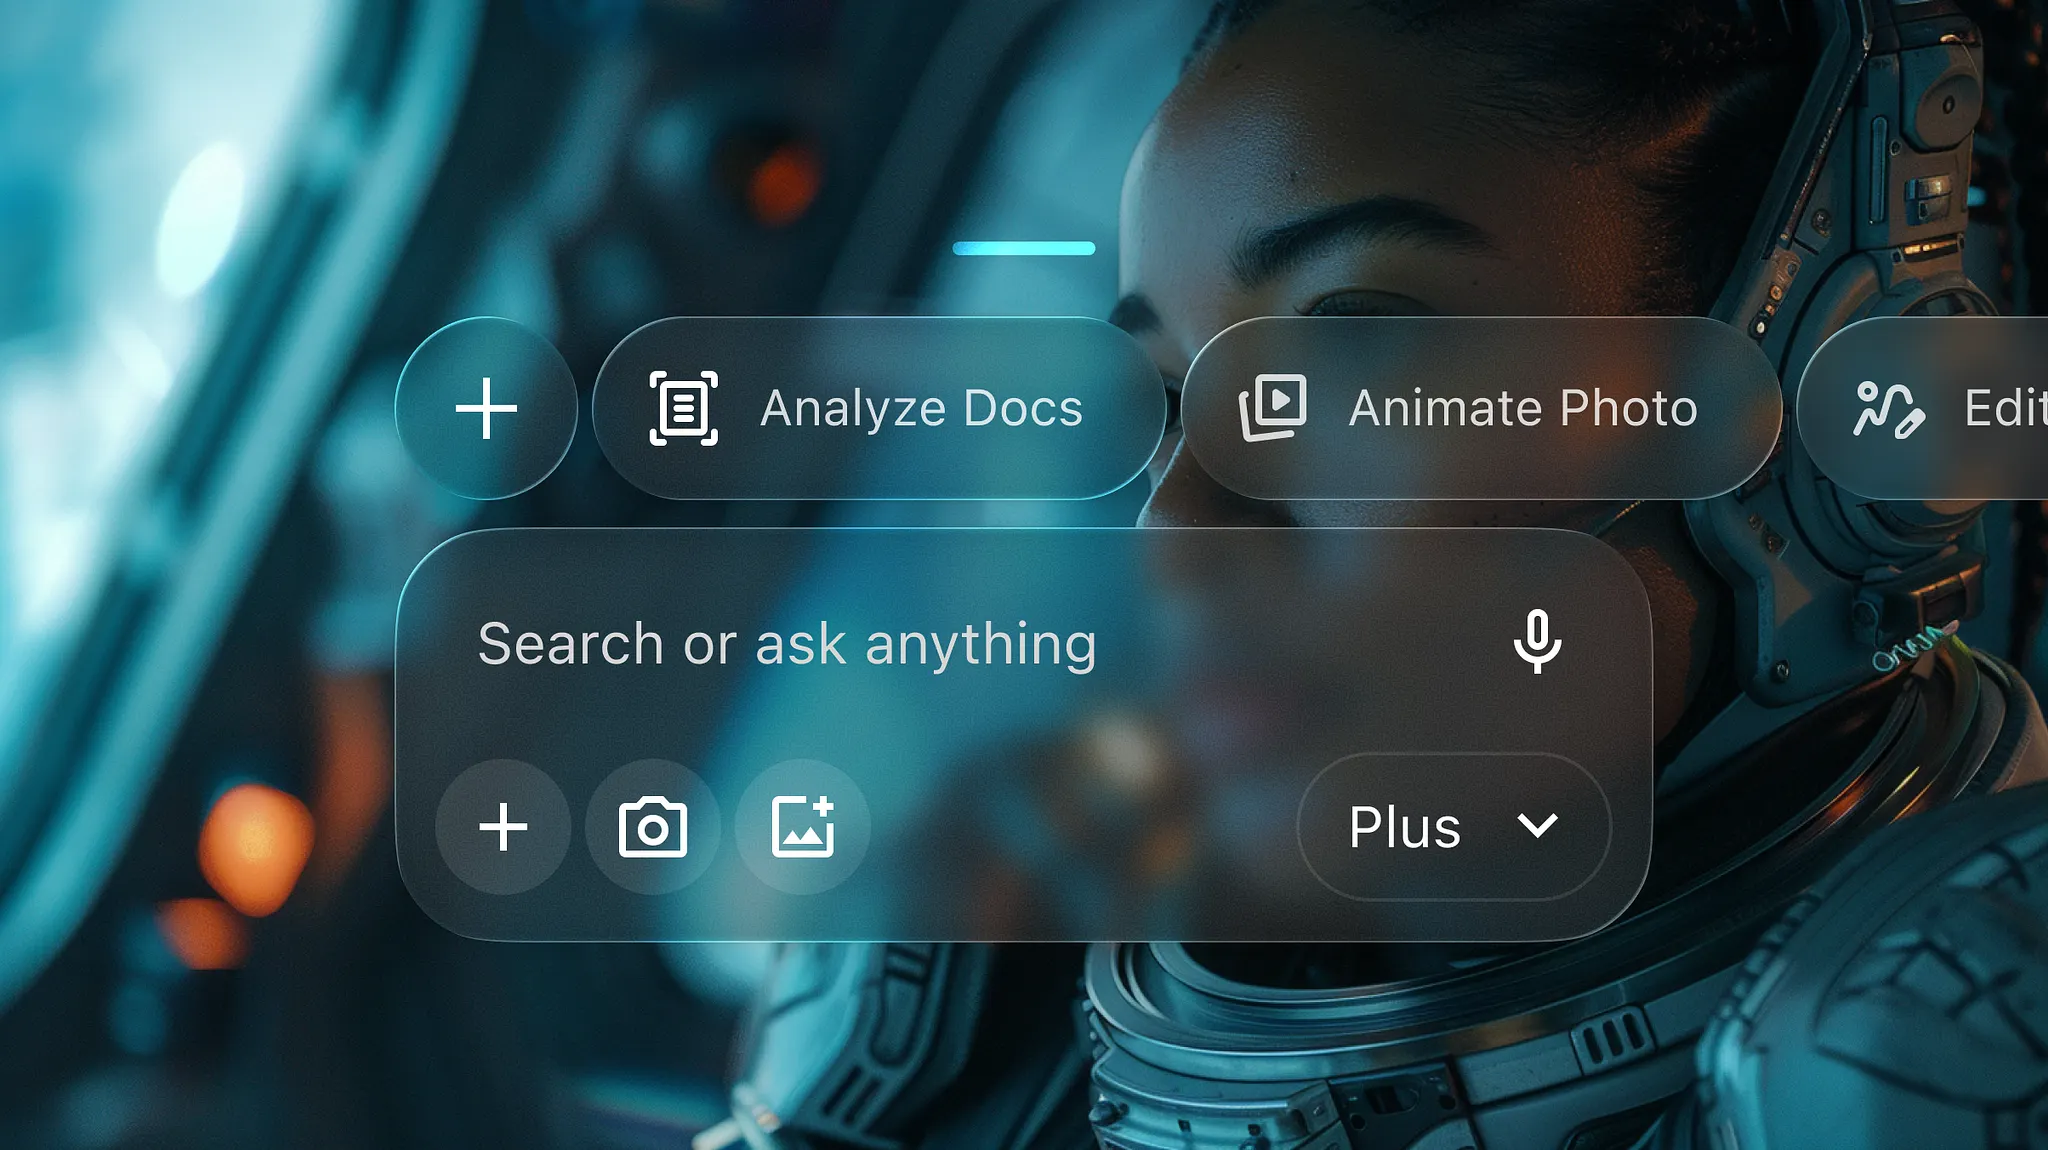Click the play-stack icon in Animate Photo
Screen dimensions: 2048x1150
(1273, 407)
